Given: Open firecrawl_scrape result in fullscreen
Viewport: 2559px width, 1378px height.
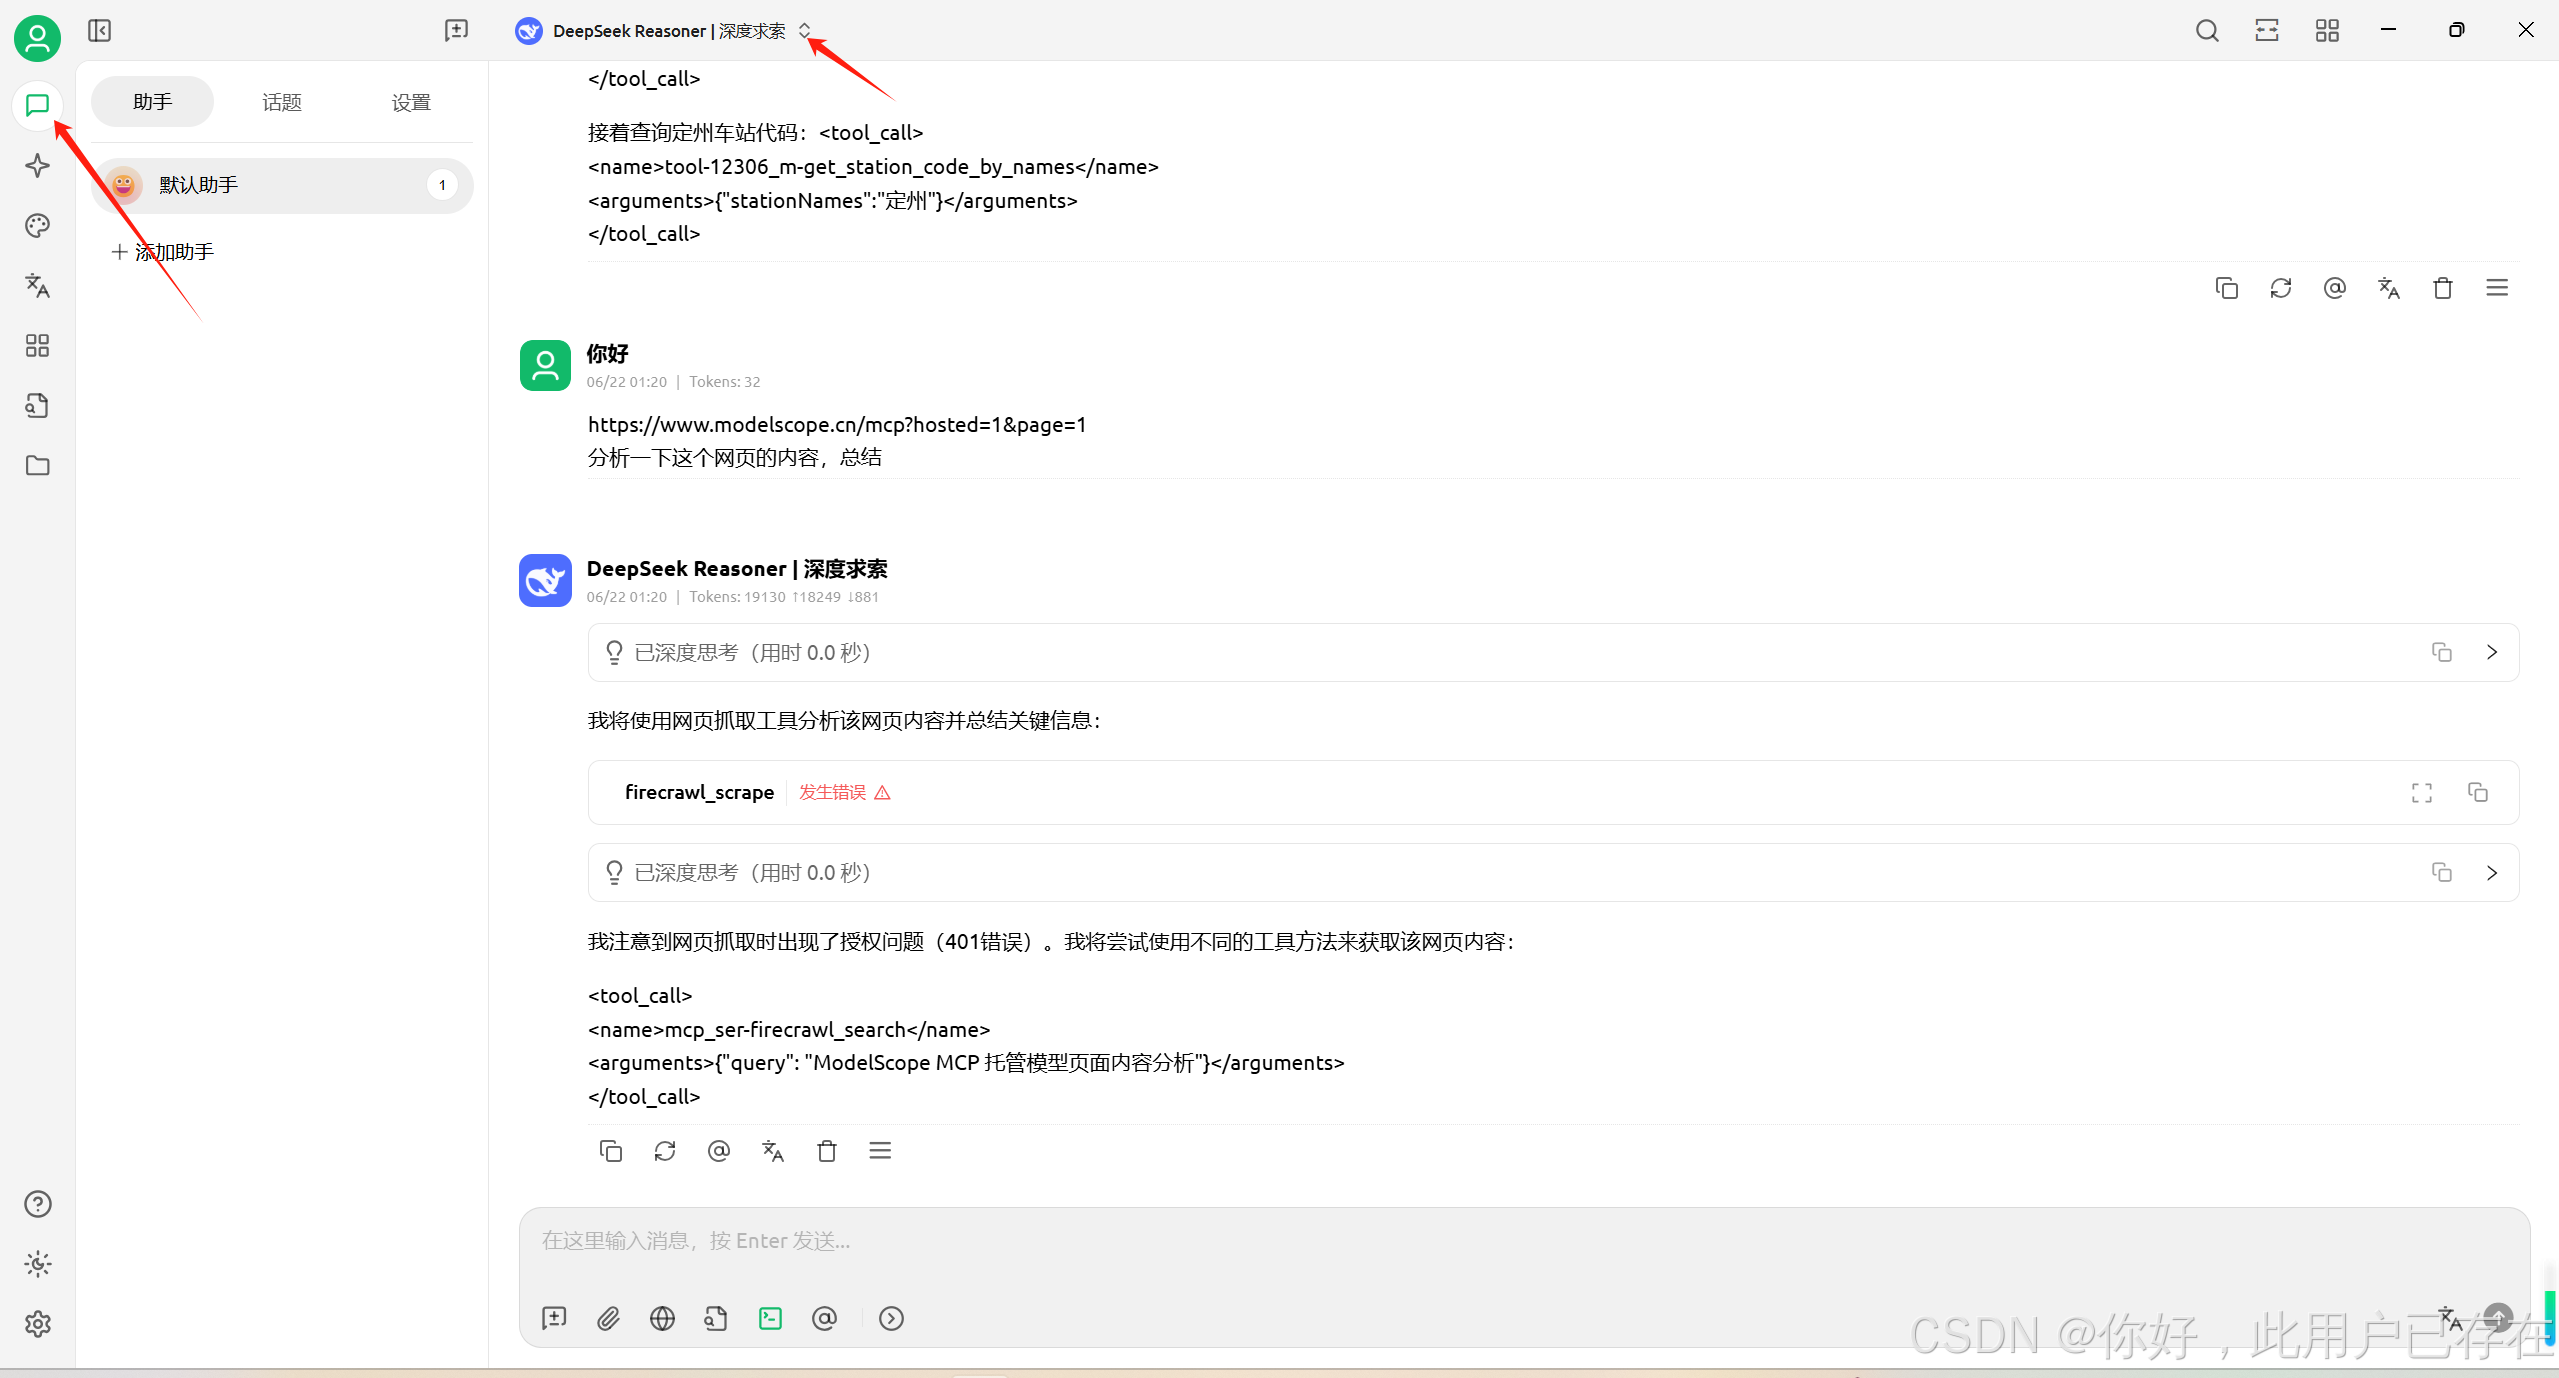Looking at the screenshot, I should 2421,792.
